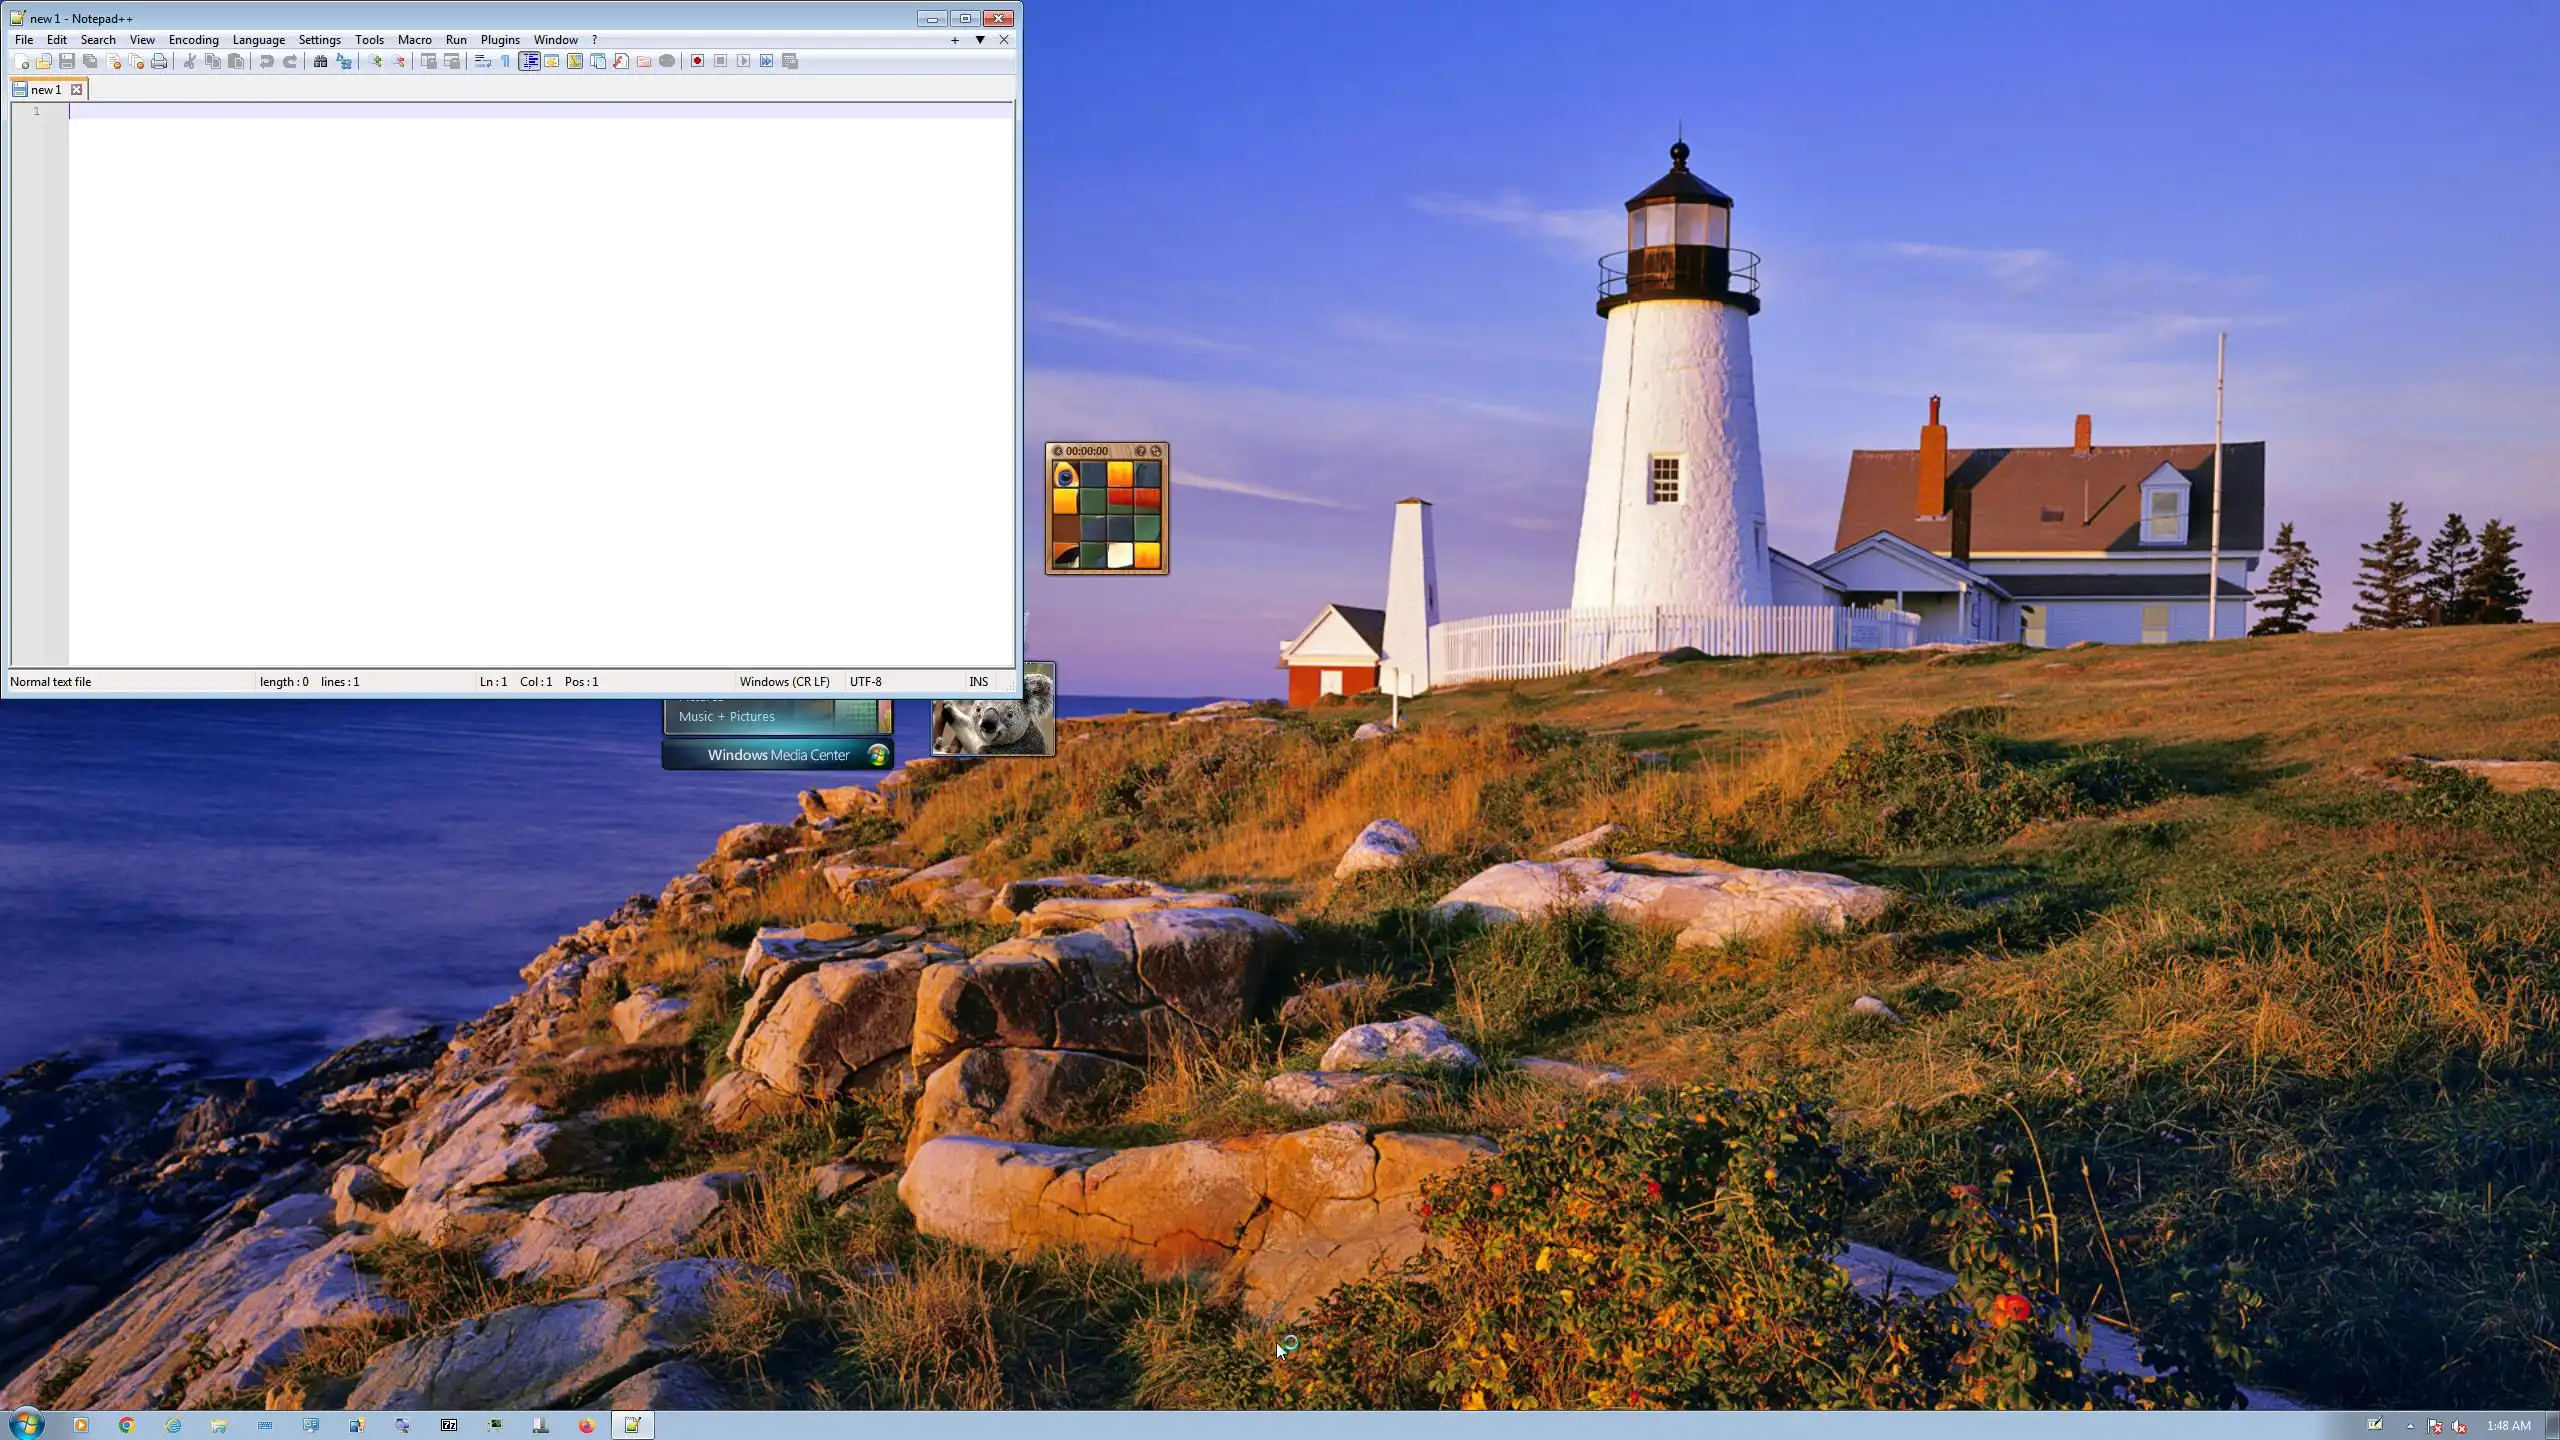Expand the black triangle dropdown beside menu bar

[x=980, y=40]
